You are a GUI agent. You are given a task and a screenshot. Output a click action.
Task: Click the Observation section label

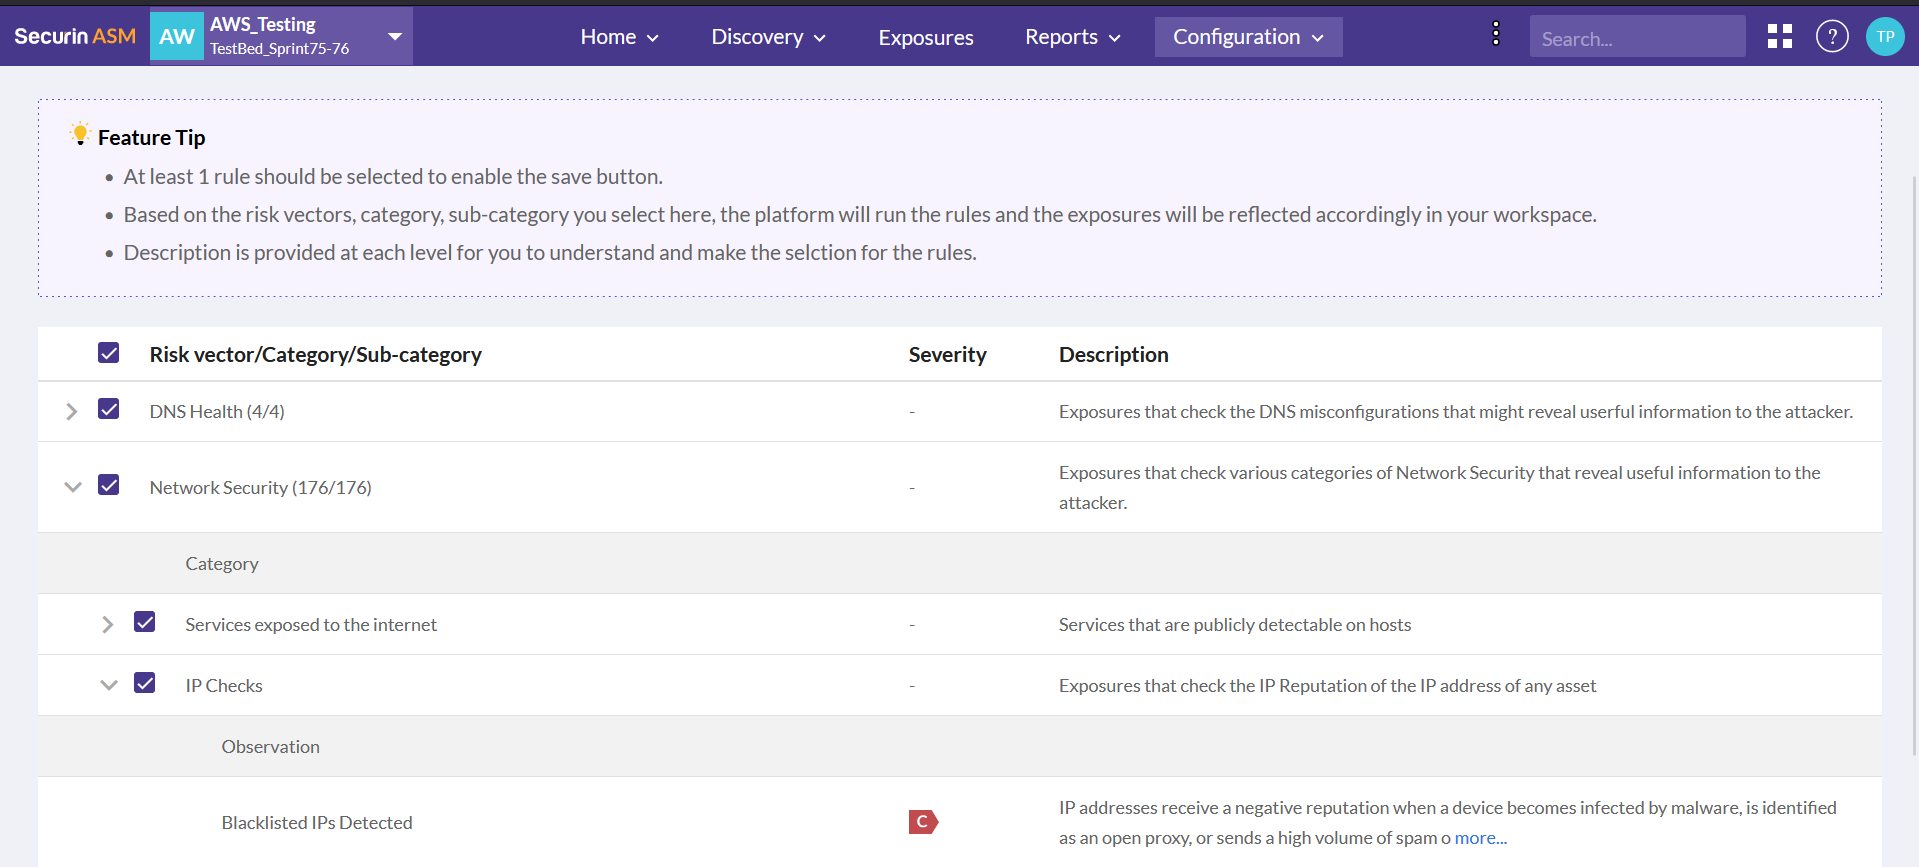pyautogui.click(x=271, y=746)
